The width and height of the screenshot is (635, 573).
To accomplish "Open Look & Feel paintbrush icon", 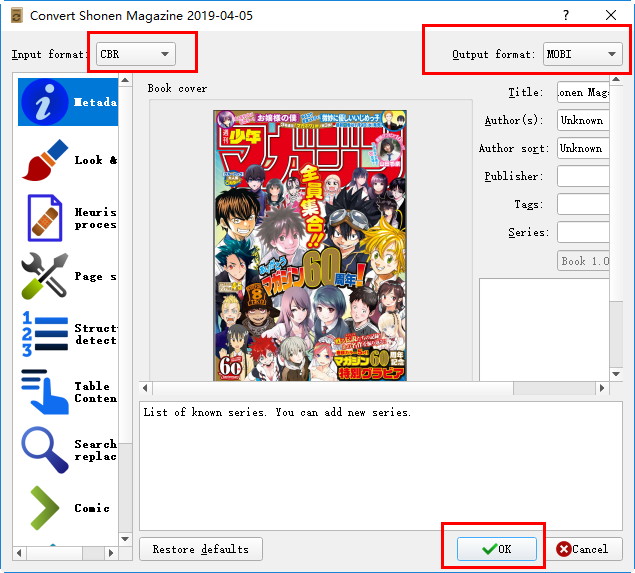I will [x=45, y=160].
